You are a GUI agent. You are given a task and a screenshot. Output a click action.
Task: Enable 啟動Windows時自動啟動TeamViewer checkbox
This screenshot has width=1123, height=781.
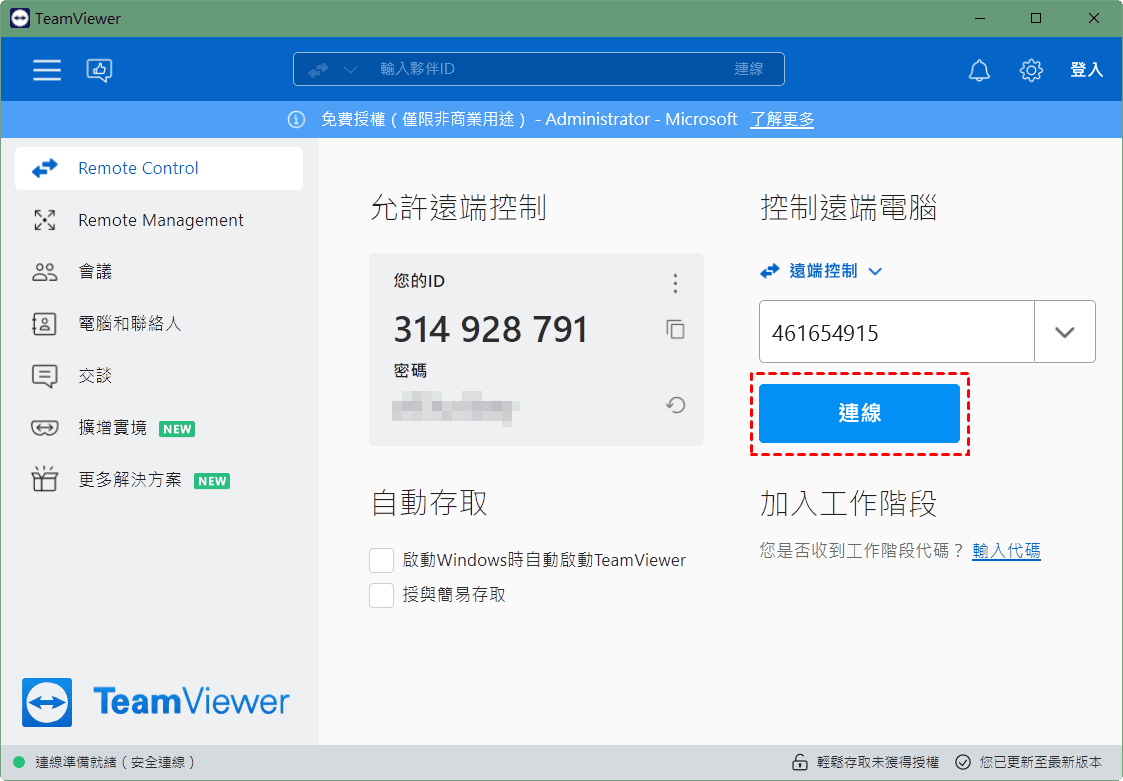click(381, 560)
